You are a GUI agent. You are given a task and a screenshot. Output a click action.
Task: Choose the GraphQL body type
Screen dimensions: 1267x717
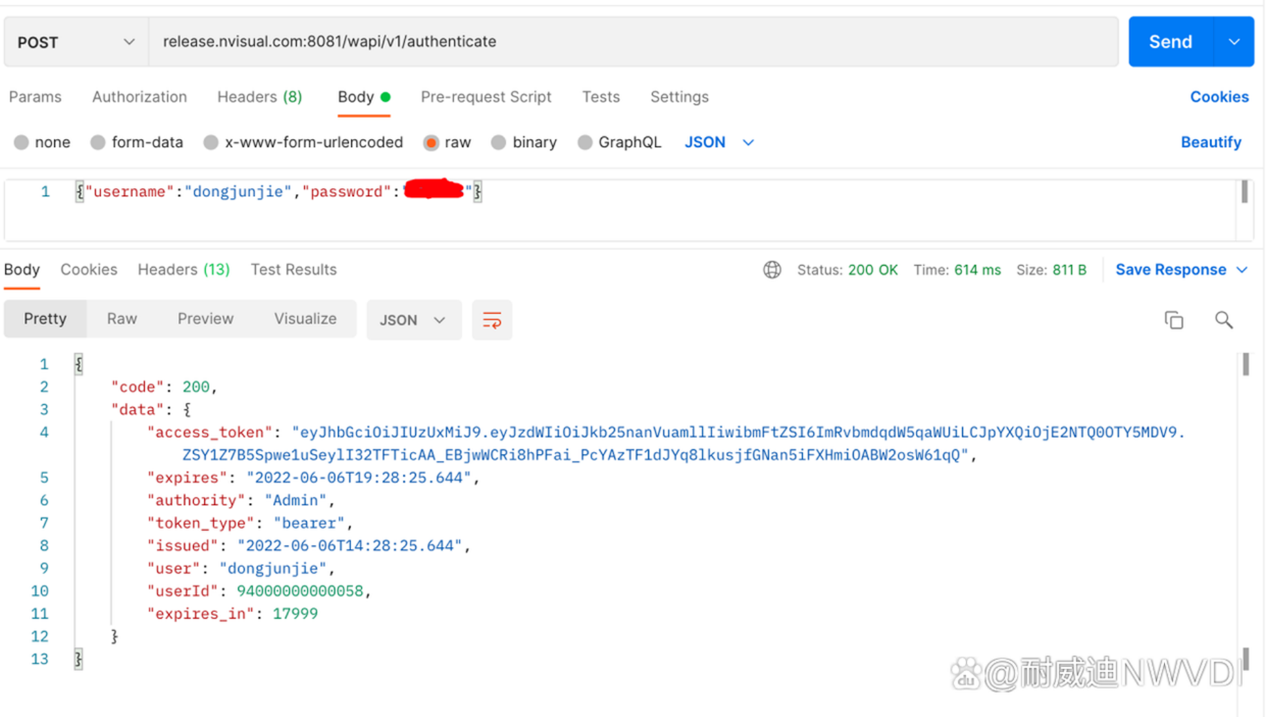tap(585, 143)
